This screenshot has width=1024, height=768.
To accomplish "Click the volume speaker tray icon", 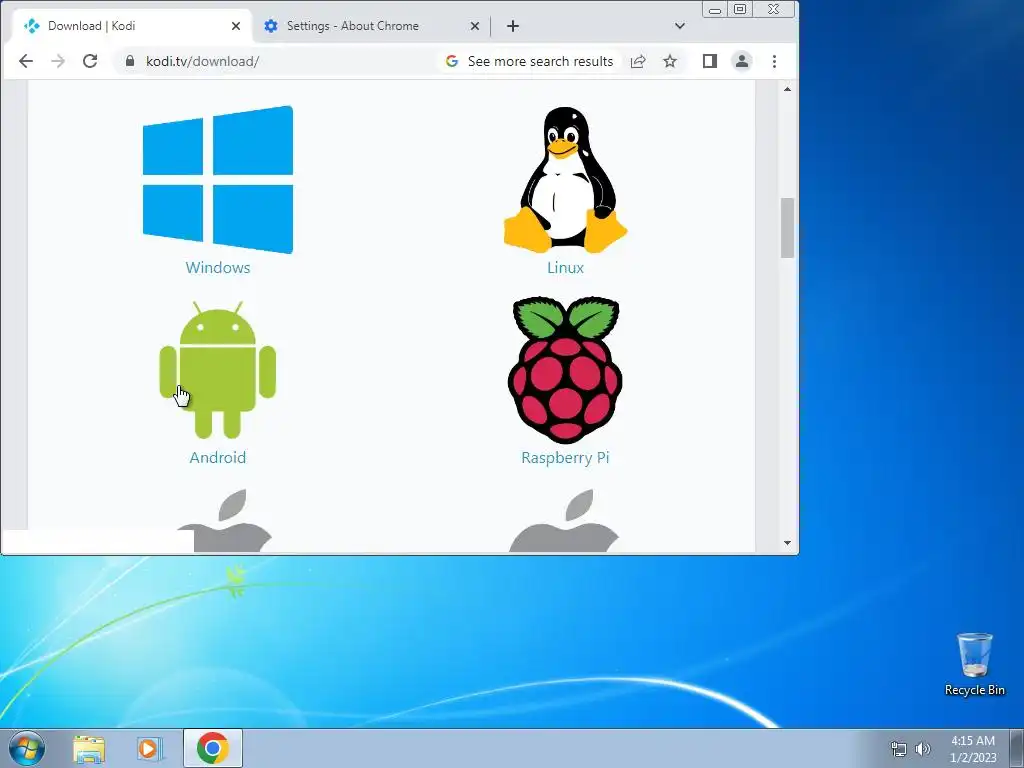I will [x=922, y=749].
